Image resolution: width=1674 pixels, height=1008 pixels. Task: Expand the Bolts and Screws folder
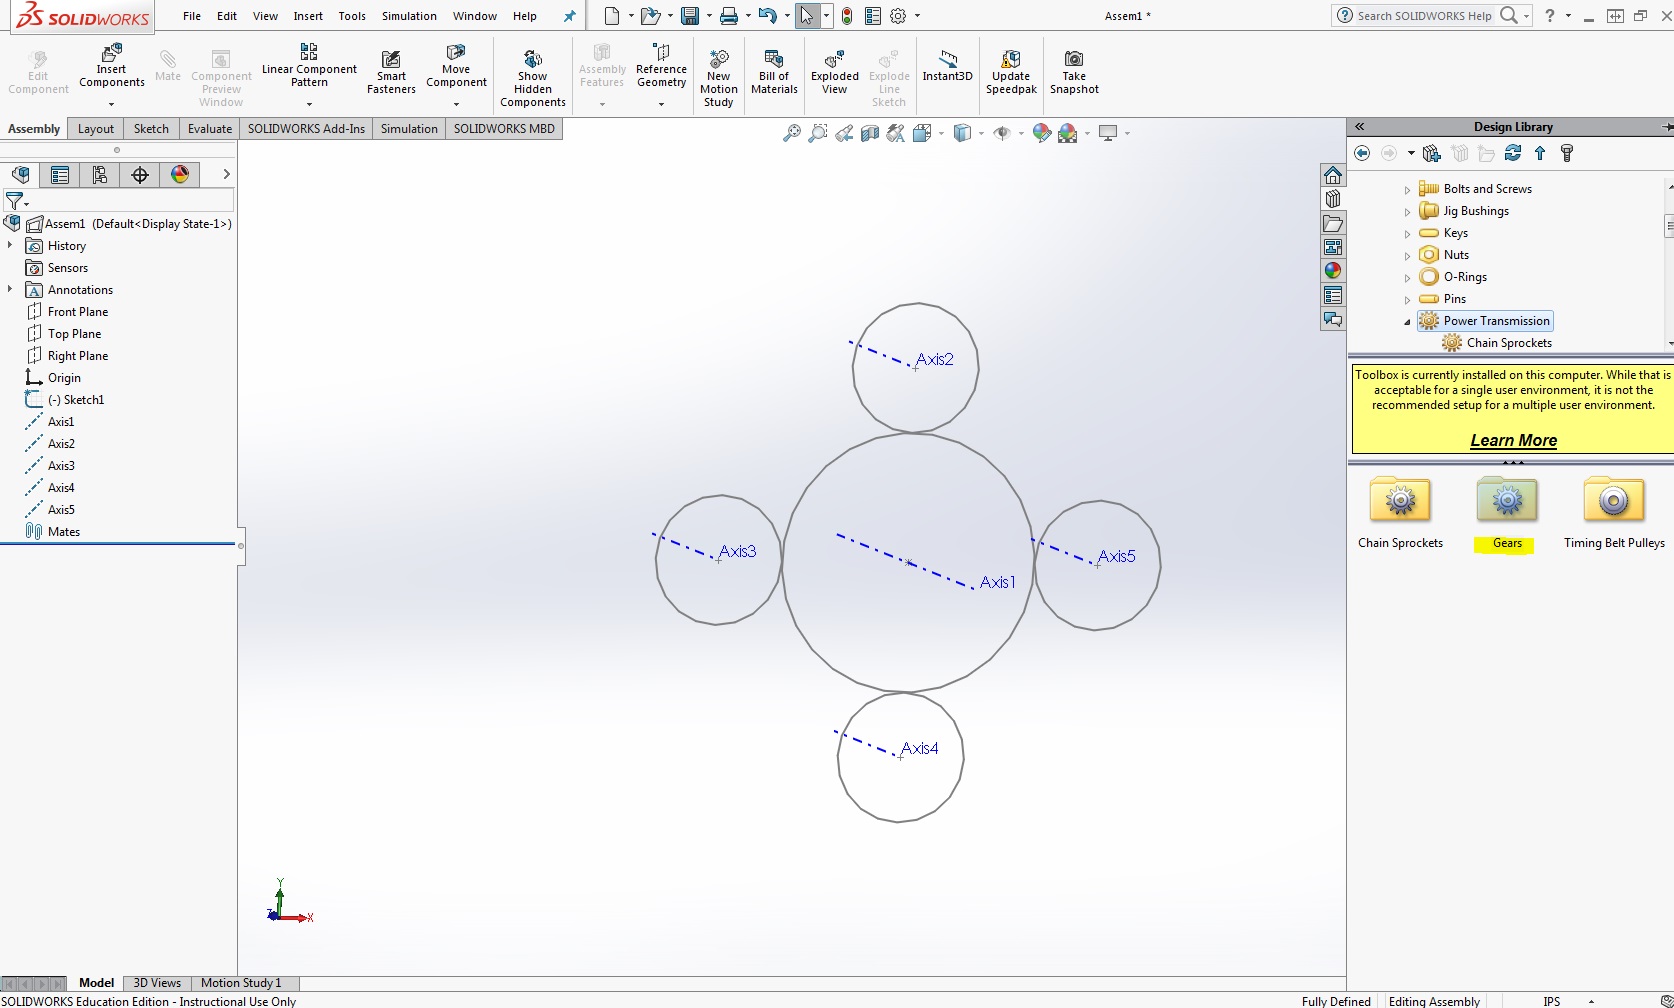[1407, 190]
